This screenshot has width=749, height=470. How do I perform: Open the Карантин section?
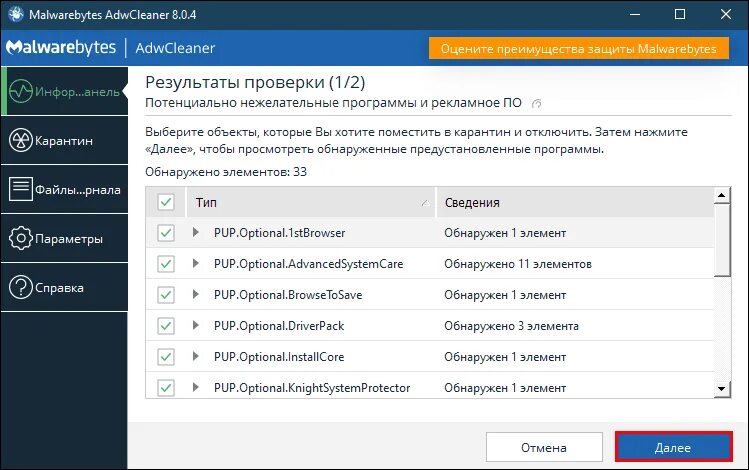(x=64, y=140)
